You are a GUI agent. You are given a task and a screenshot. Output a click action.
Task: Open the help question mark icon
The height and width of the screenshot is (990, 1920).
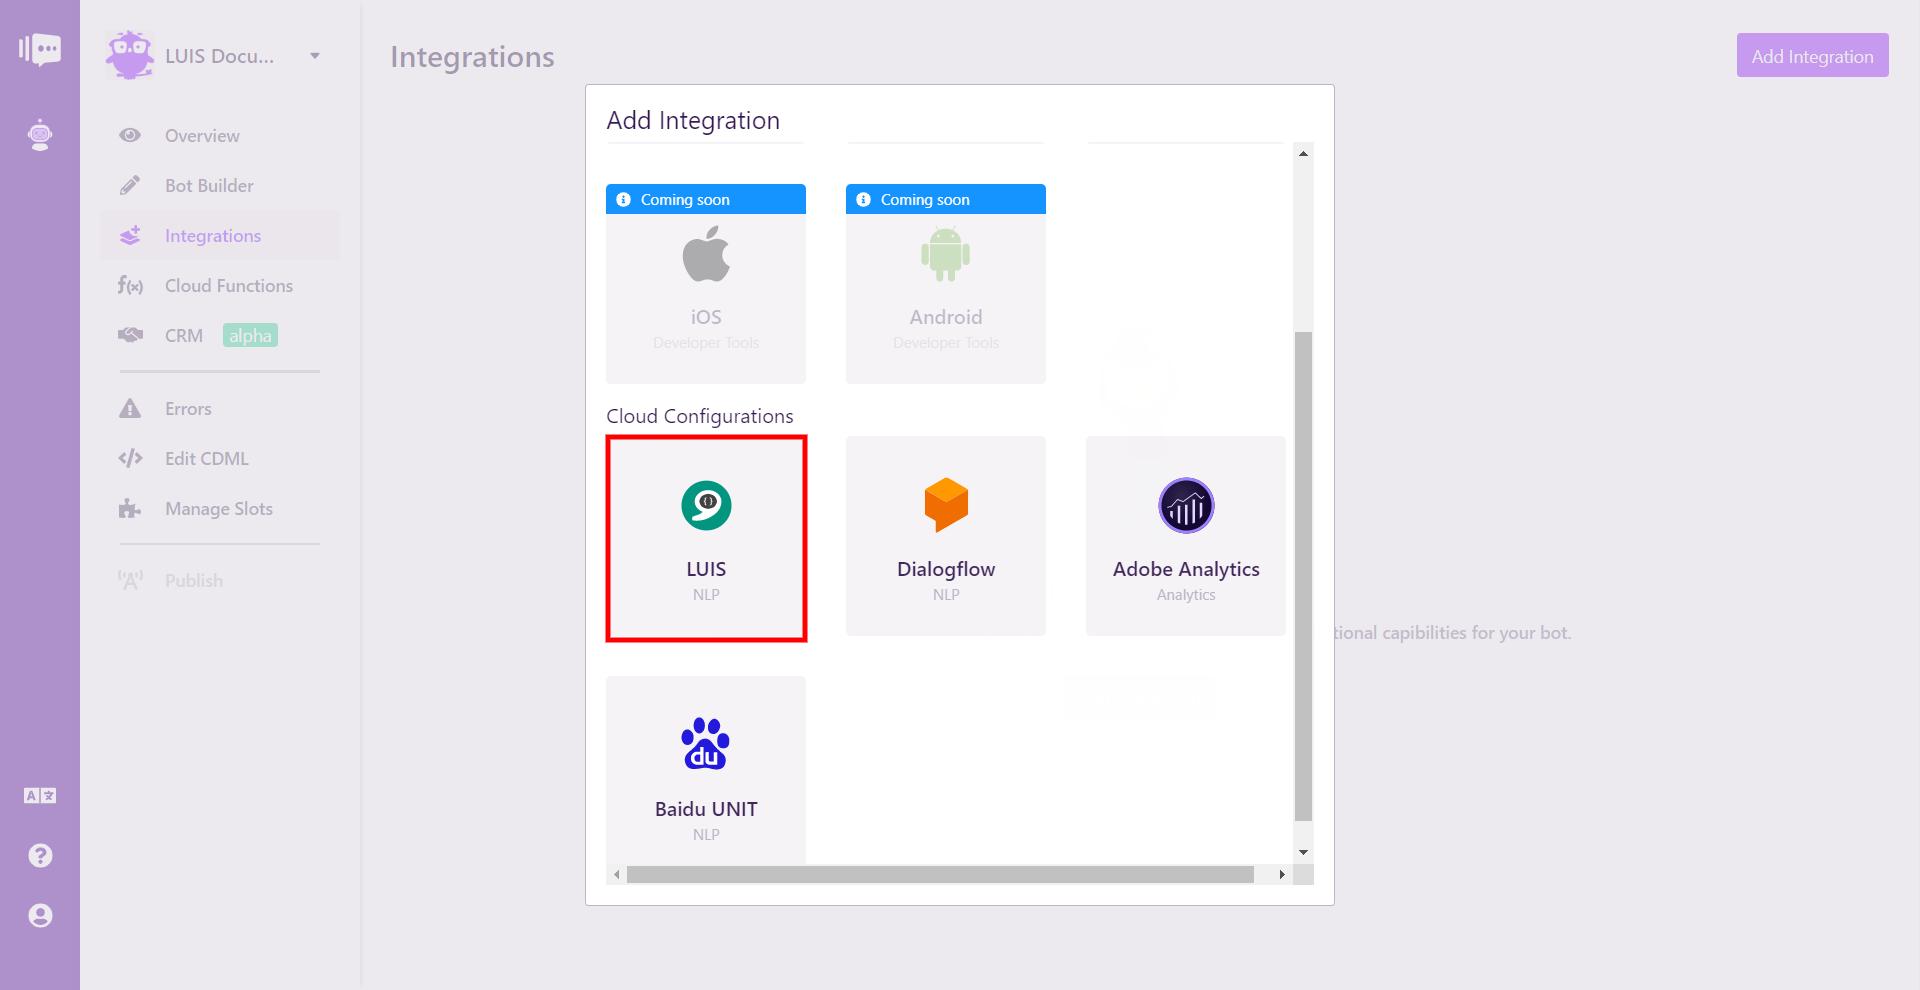pyautogui.click(x=40, y=856)
